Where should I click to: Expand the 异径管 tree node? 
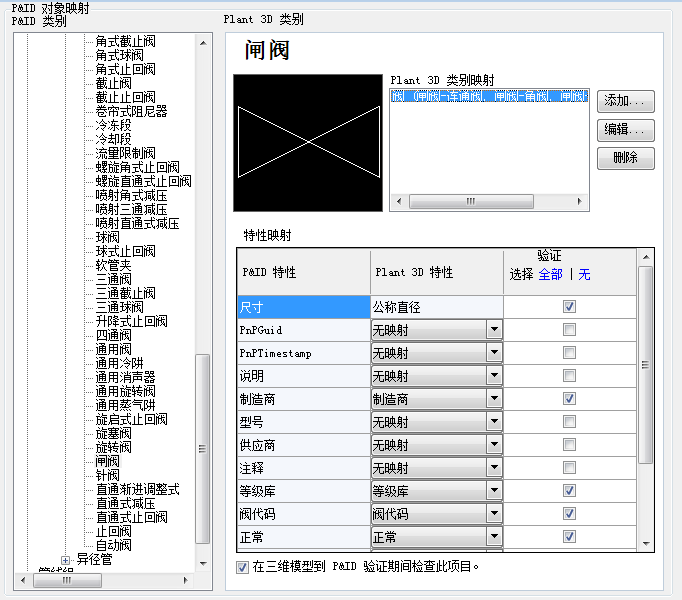click(65, 560)
